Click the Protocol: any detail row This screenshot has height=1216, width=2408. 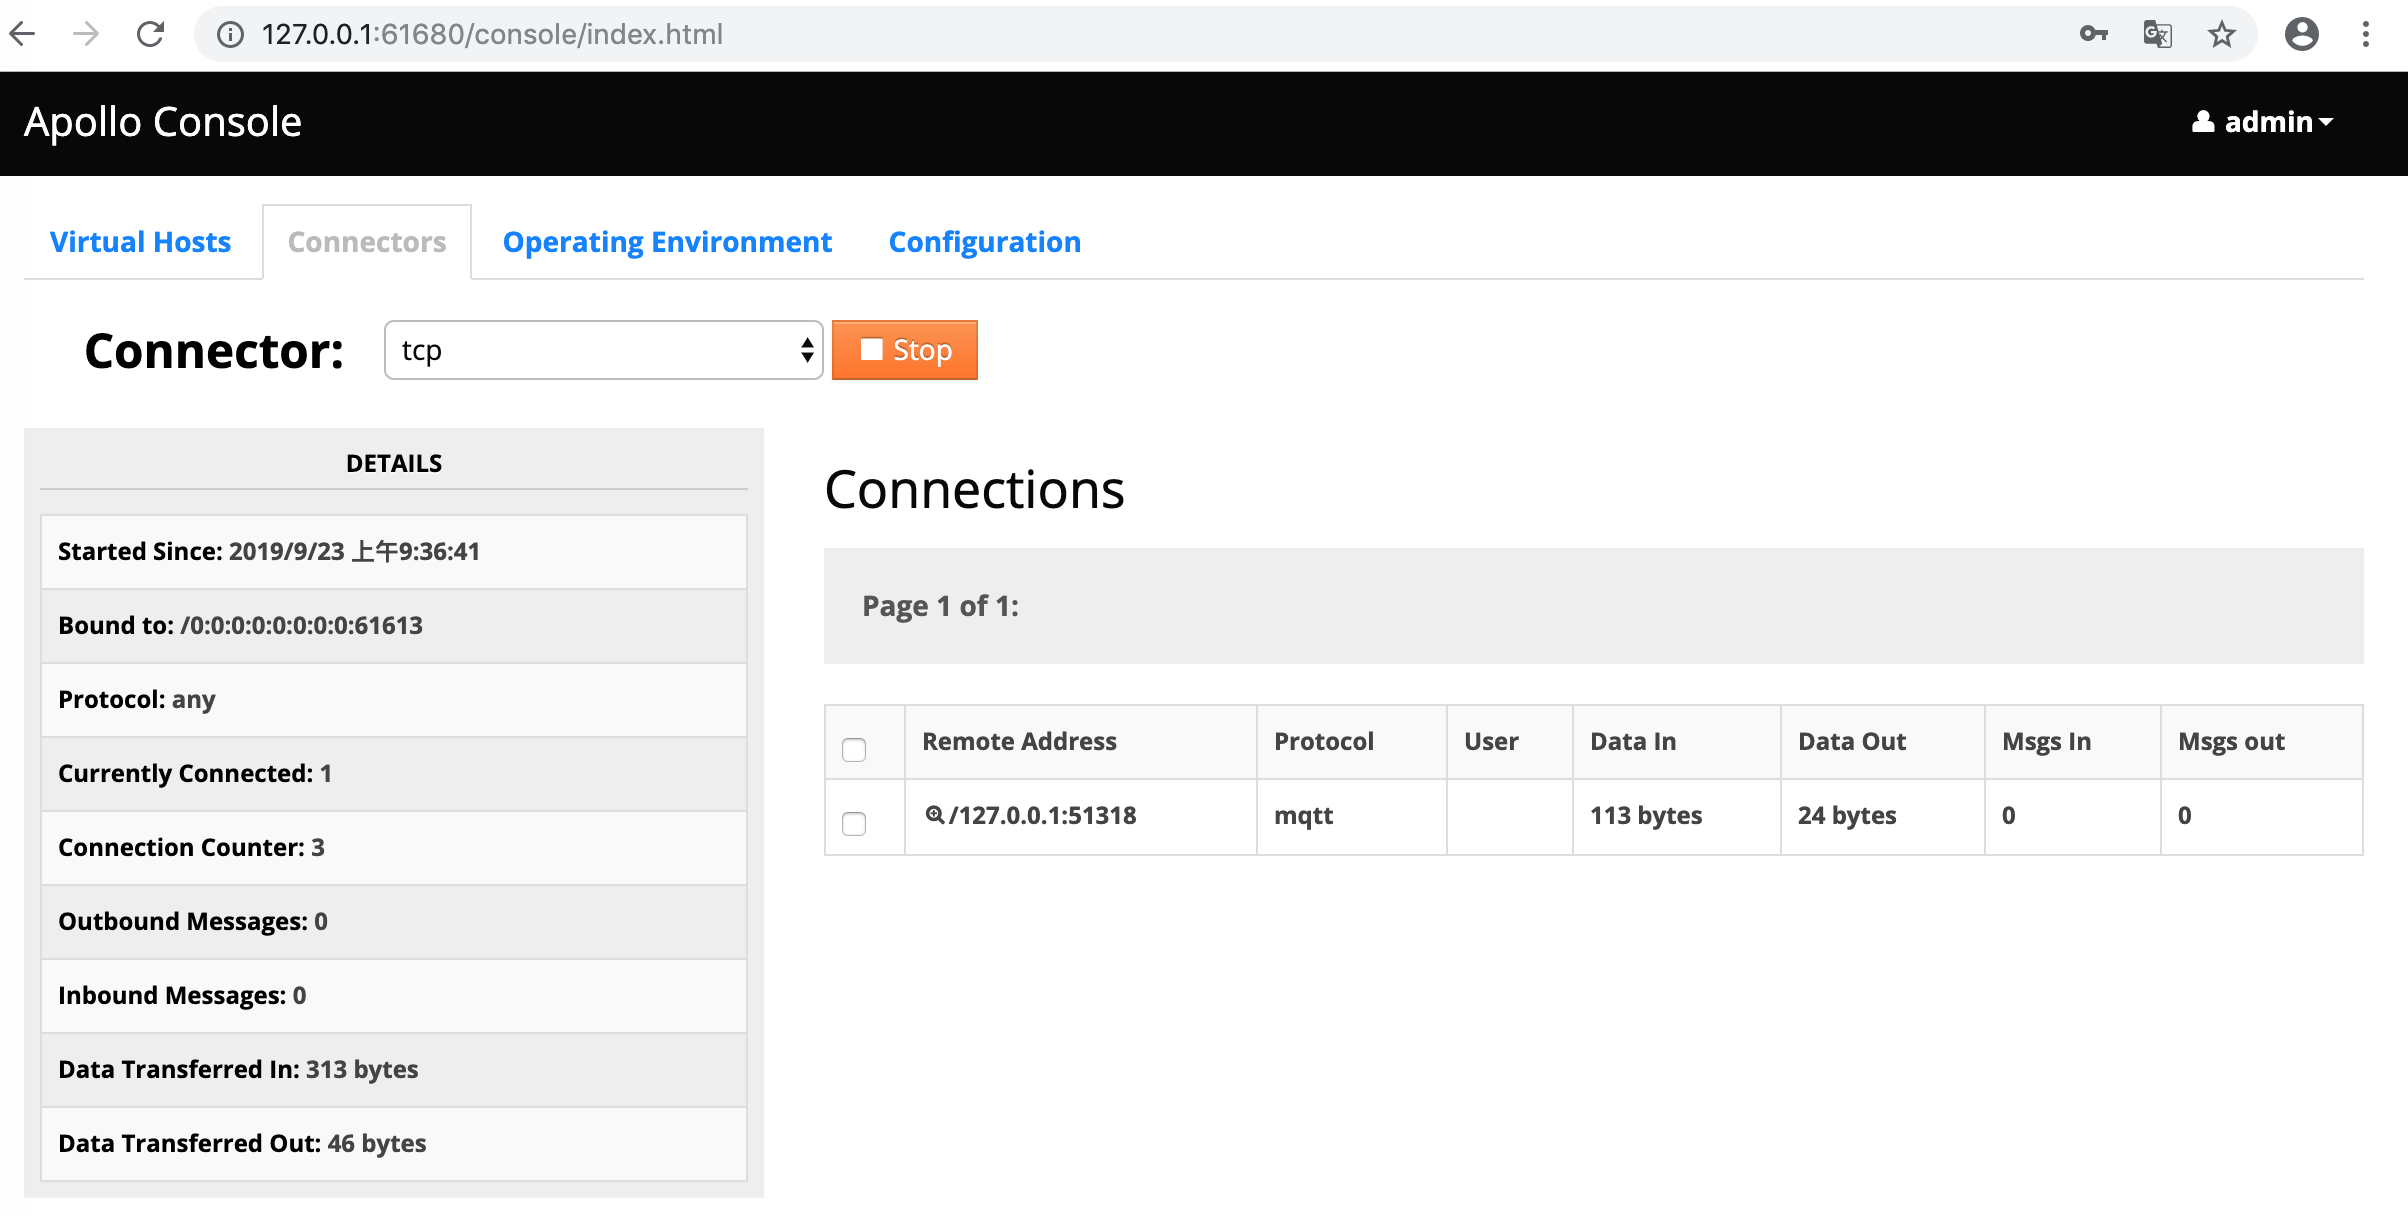coord(394,699)
